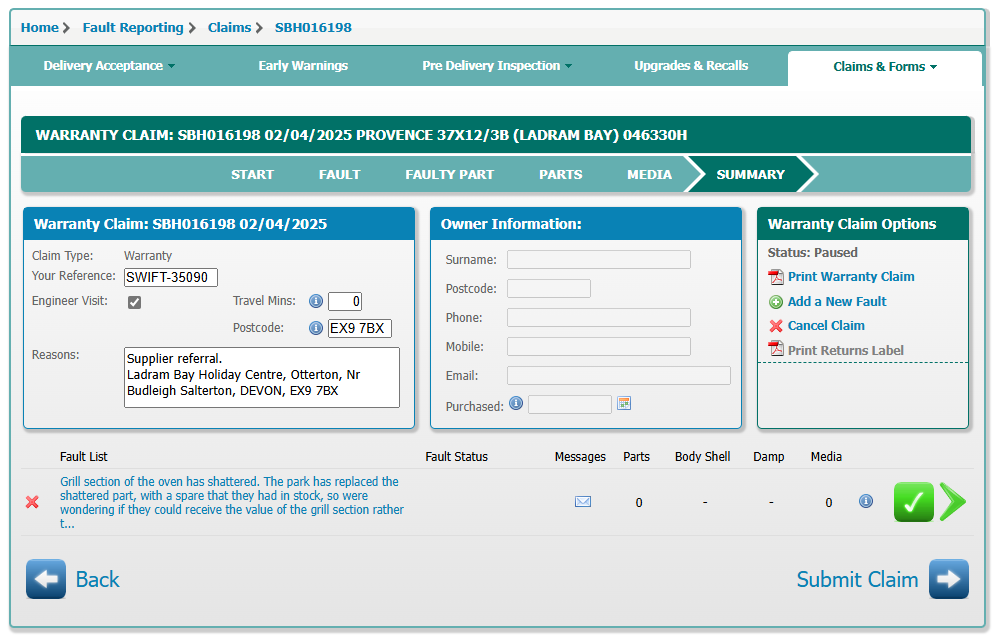
Task: Toggle the Engineer Visit checkbox
Action: coord(135,302)
